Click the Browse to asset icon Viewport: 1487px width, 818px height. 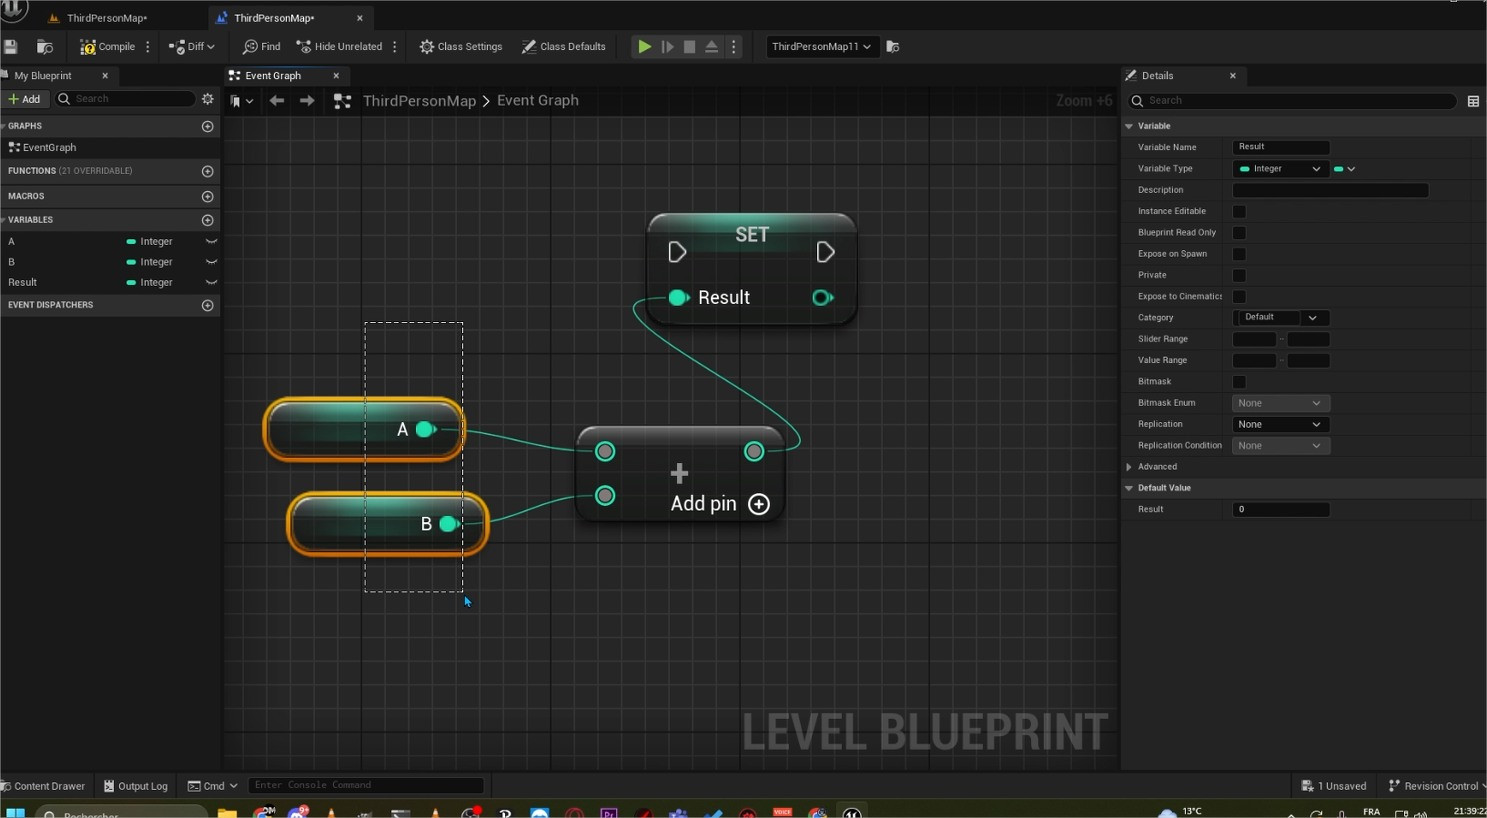pyautogui.click(x=44, y=47)
